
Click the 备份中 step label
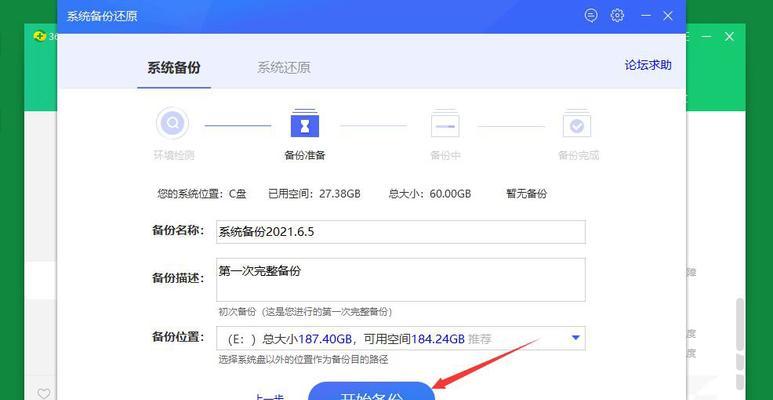(x=445, y=155)
